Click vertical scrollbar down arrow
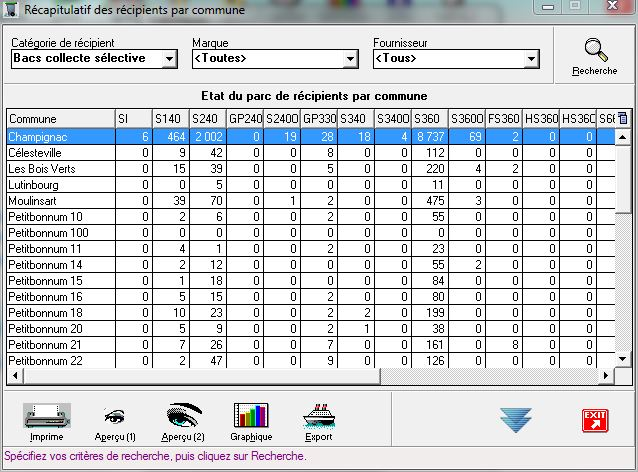 pos(624,358)
